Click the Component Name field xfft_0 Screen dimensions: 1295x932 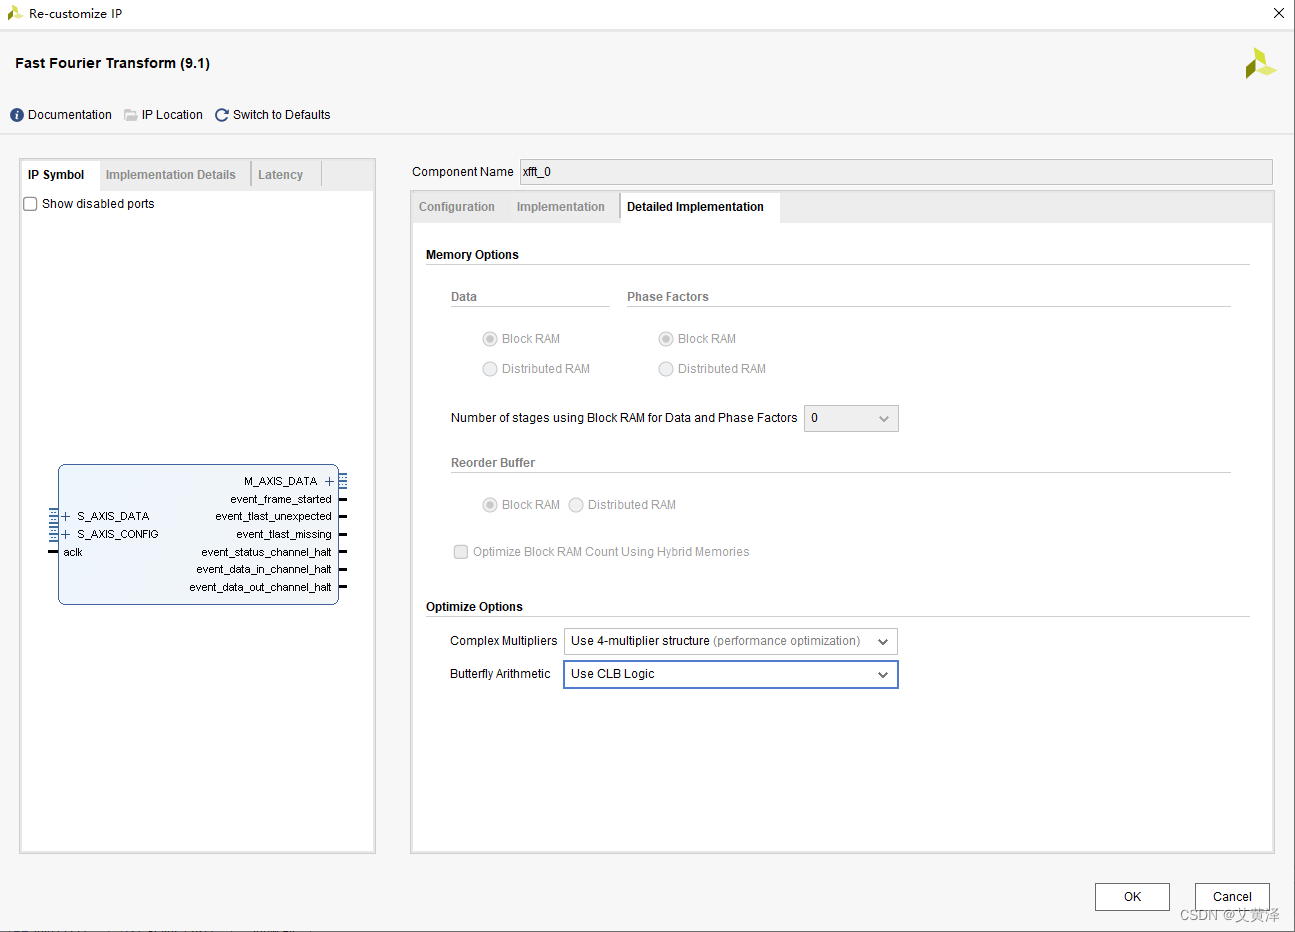pos(896,172)
